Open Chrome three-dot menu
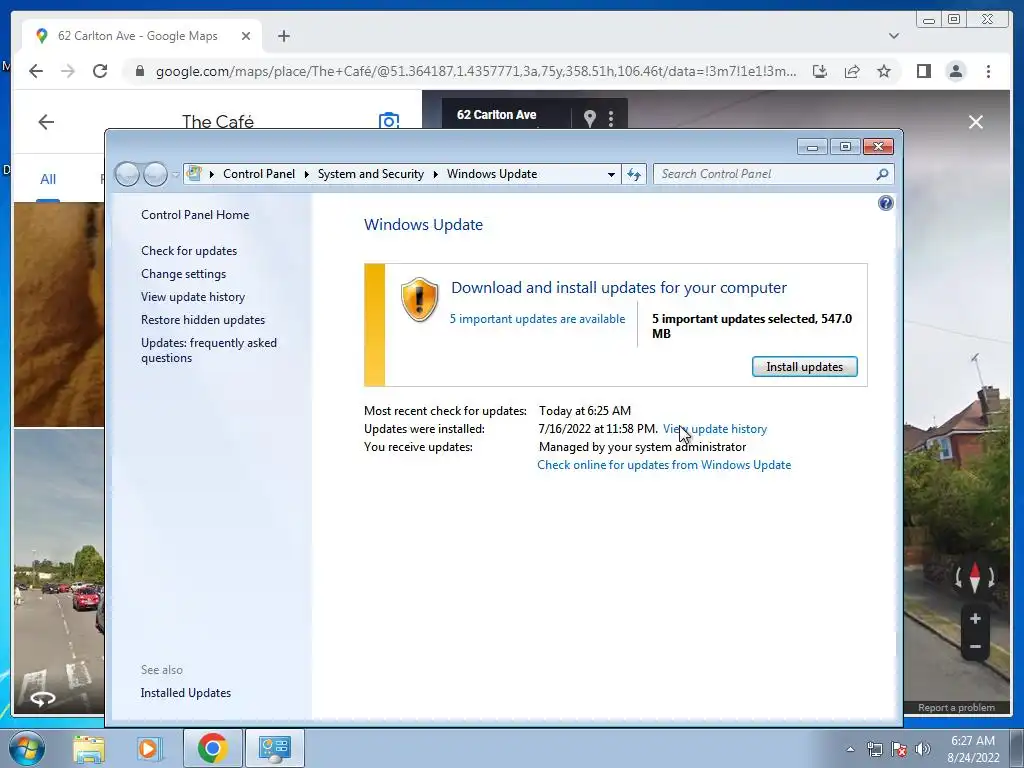 point(988,71)
